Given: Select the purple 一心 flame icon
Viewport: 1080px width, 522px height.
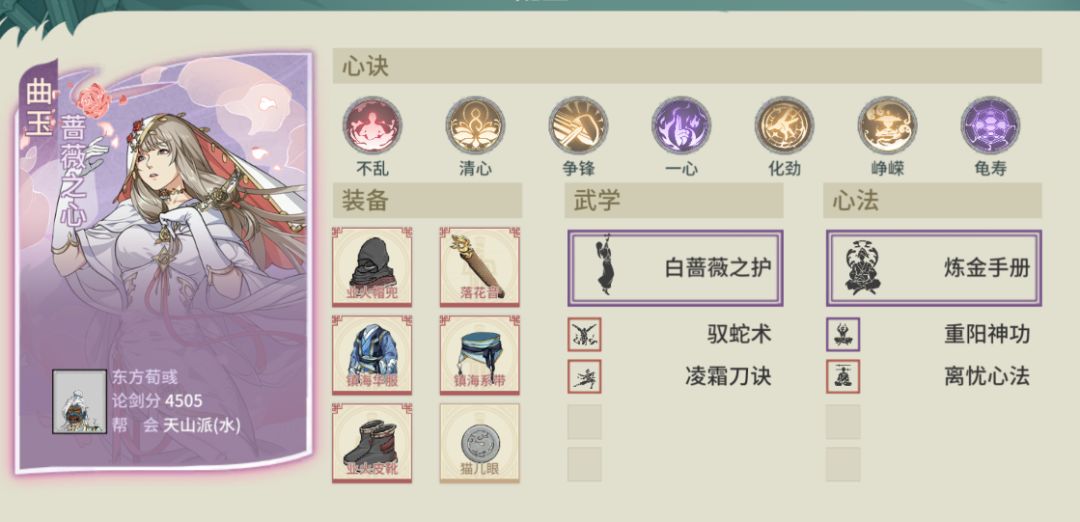Looking at the screenshot, I should (681, 125).
